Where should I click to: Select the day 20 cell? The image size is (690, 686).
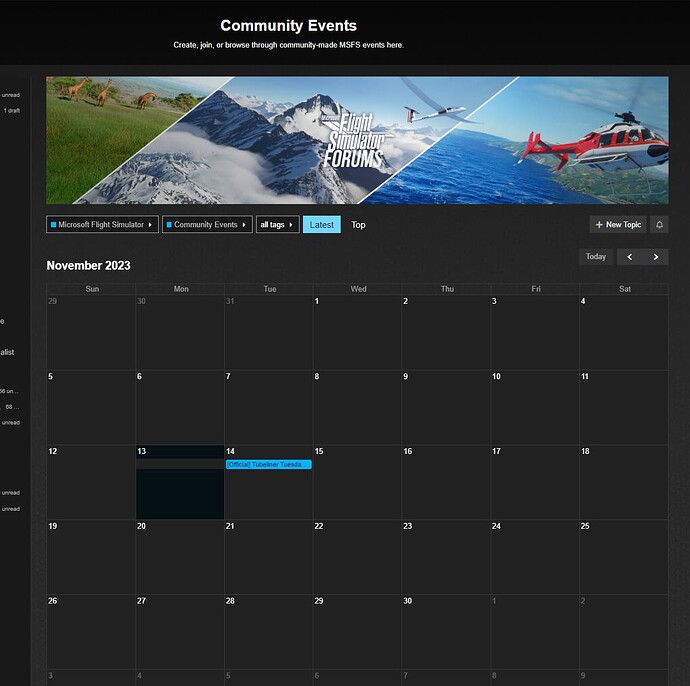(180, 557)
